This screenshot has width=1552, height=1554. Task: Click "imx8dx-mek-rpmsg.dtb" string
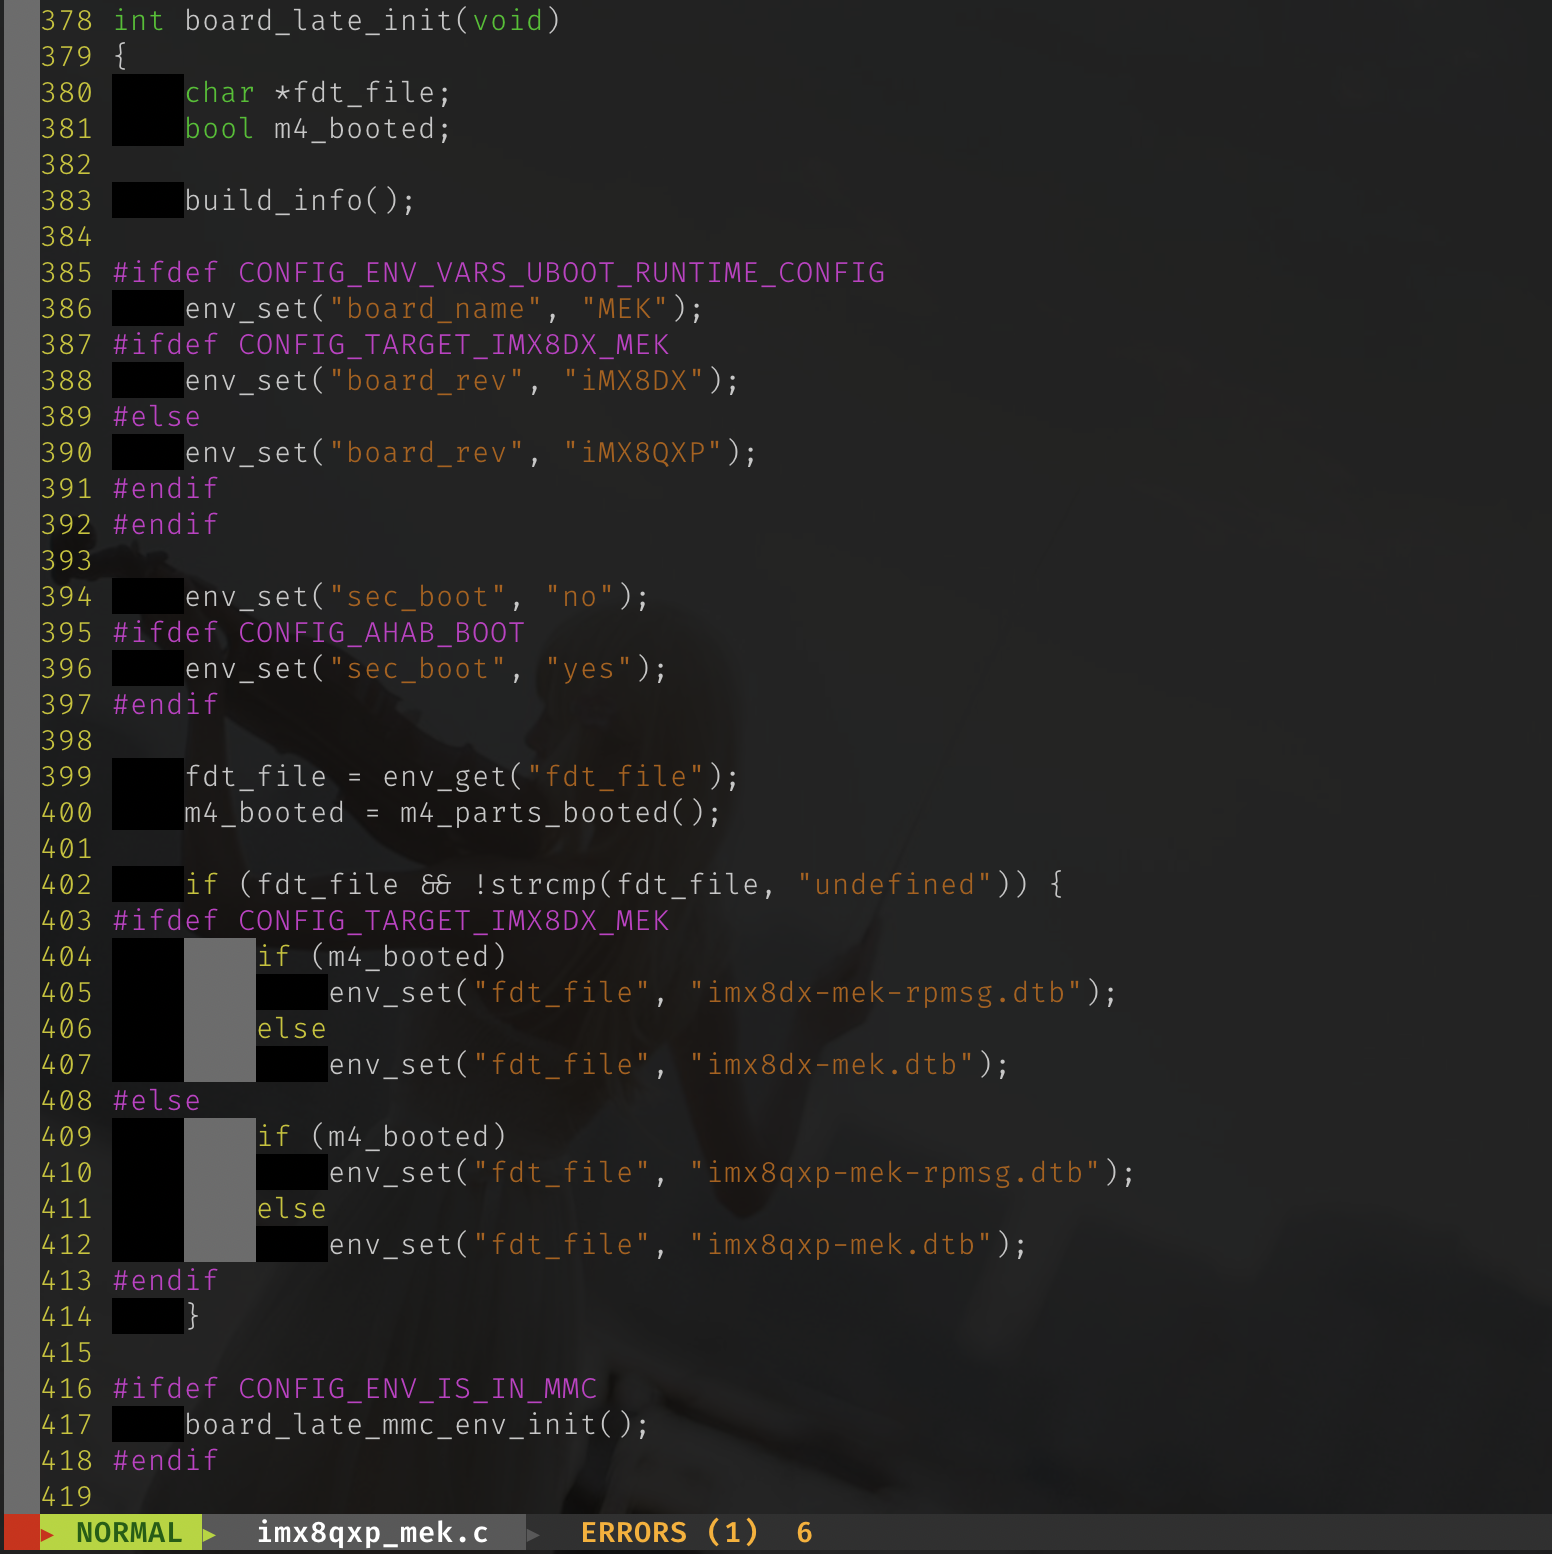pyautogui.click(x=886, y=992)
